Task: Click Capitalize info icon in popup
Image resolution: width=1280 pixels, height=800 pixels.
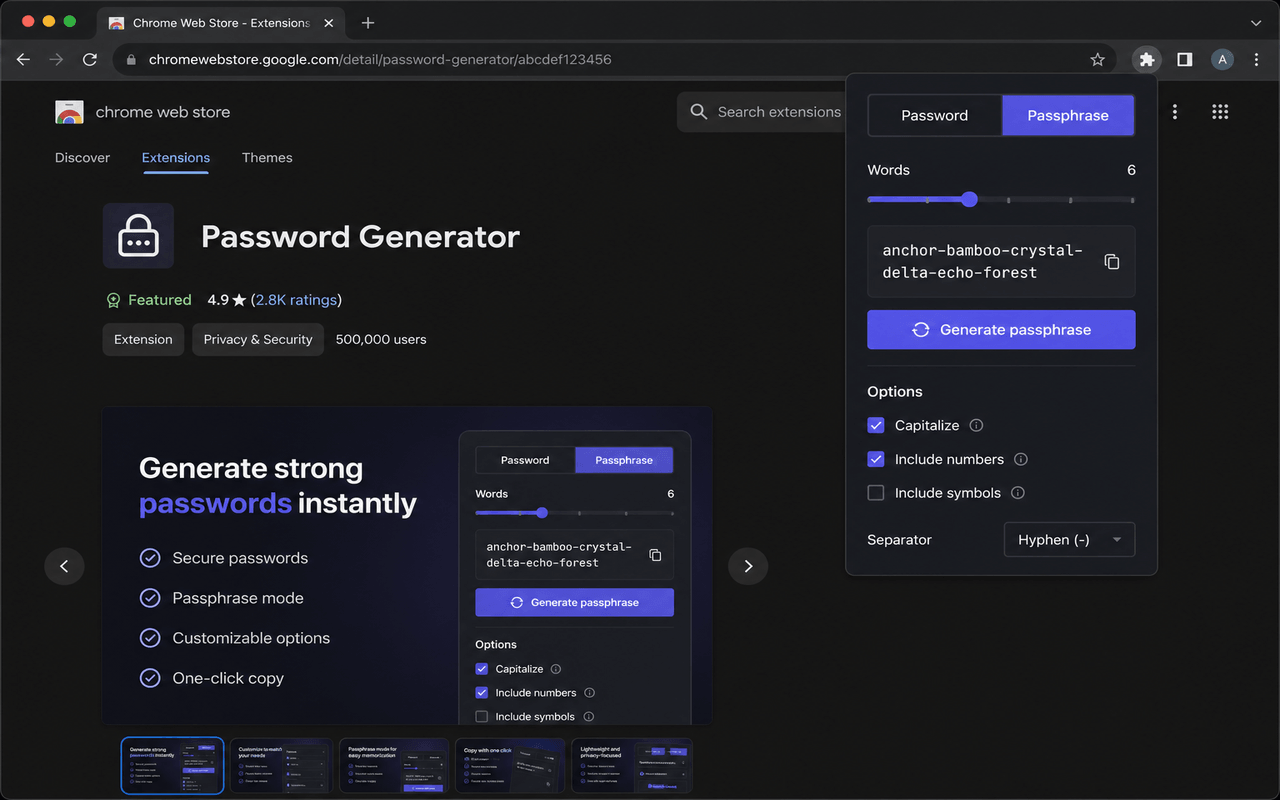Action: click(977, 425)
